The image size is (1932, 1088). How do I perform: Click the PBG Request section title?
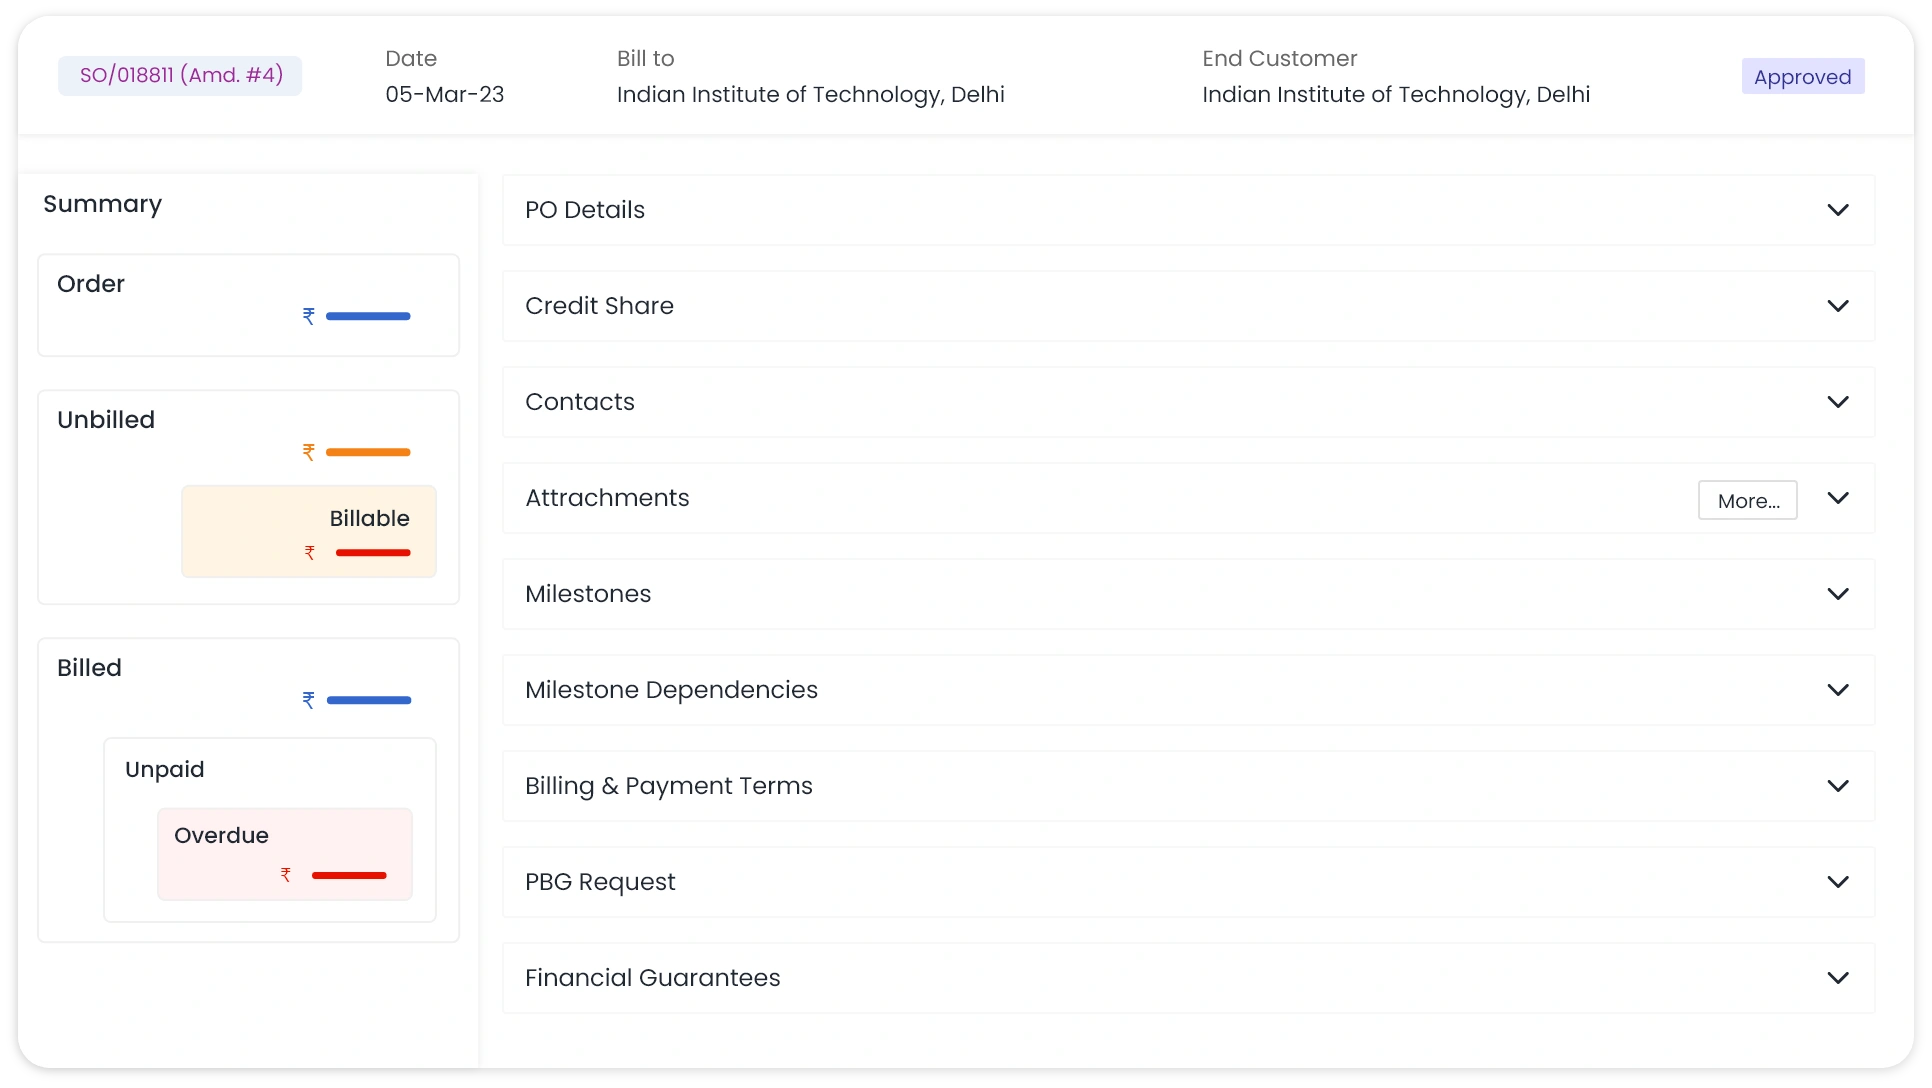coord(600,882)
